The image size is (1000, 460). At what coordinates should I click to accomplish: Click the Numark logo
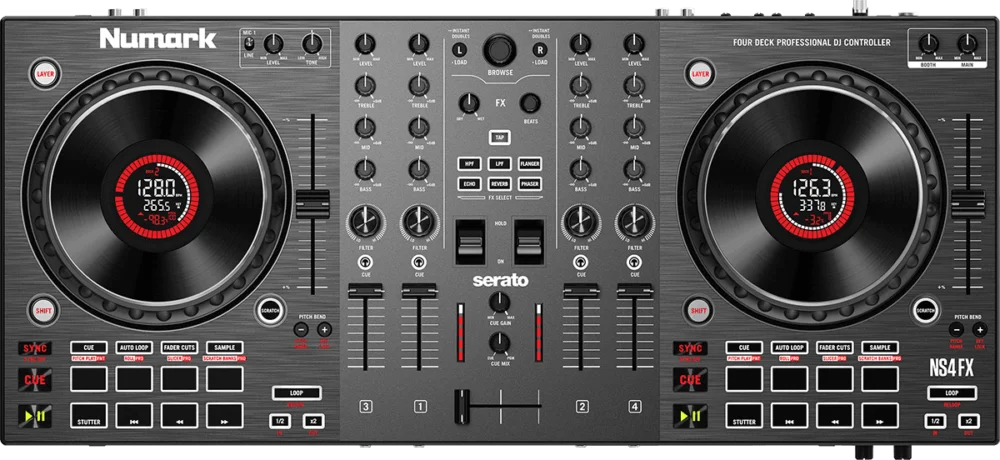click(x=158, y=39)
